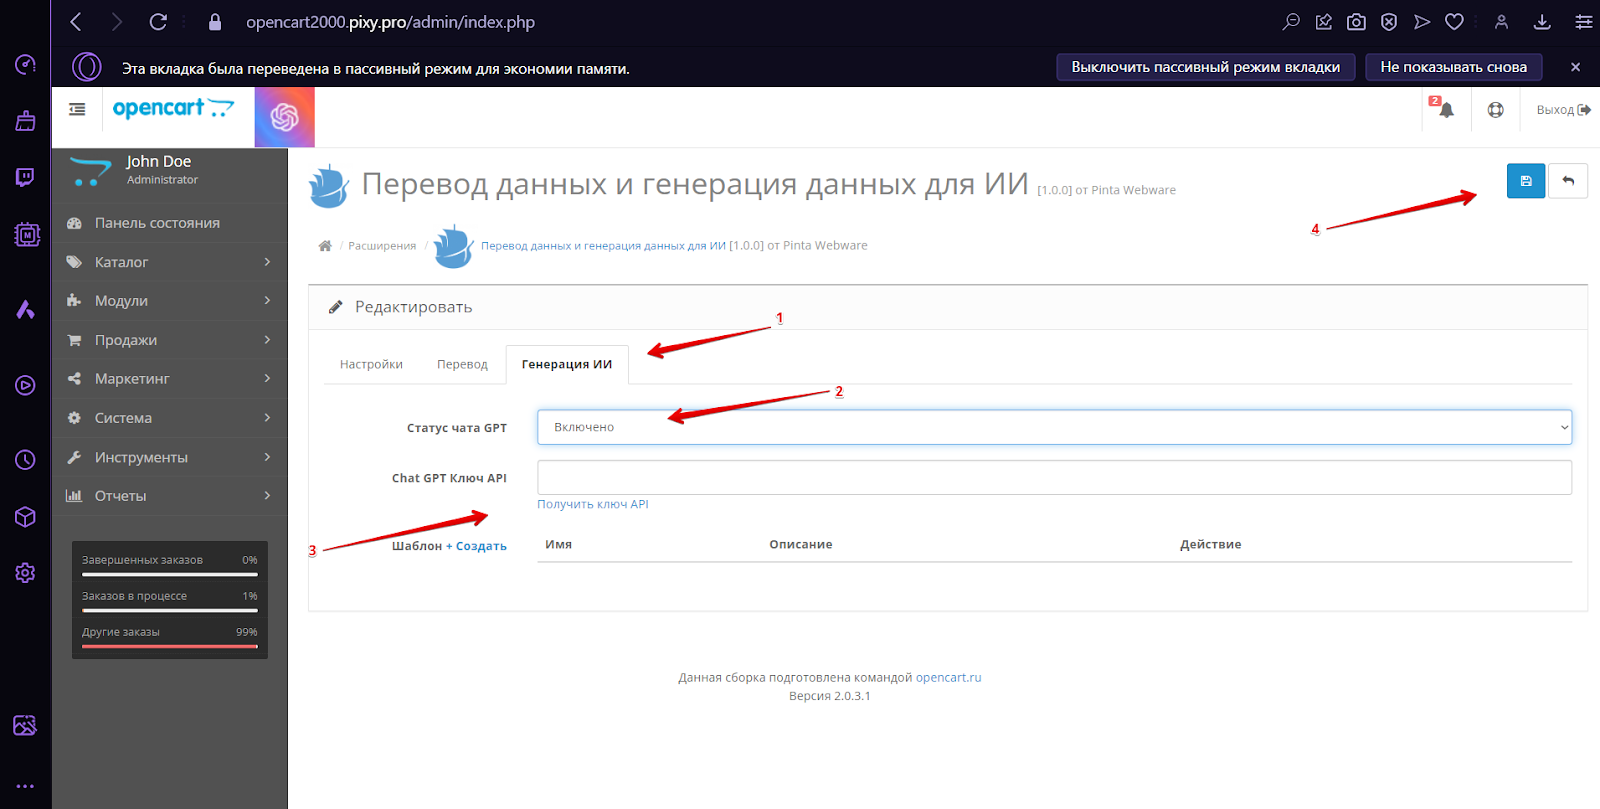Open the cube extensions icon in browser sidebar
1600x809 pixels.
coord(25,517)
